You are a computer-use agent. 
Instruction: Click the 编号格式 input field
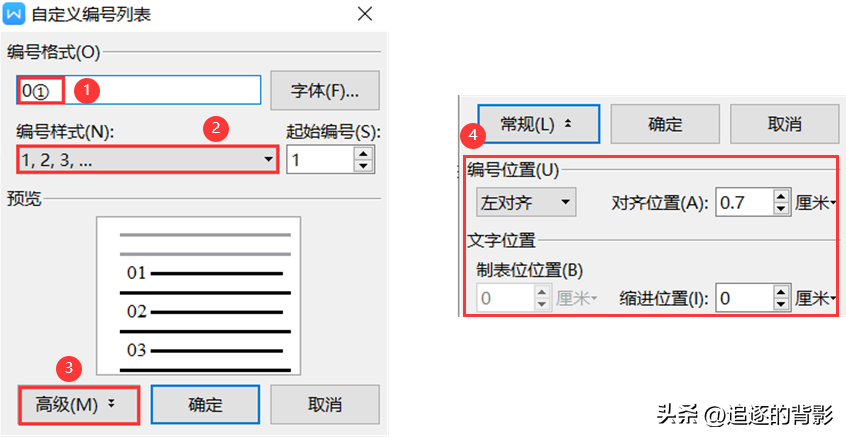click(139, 90)
